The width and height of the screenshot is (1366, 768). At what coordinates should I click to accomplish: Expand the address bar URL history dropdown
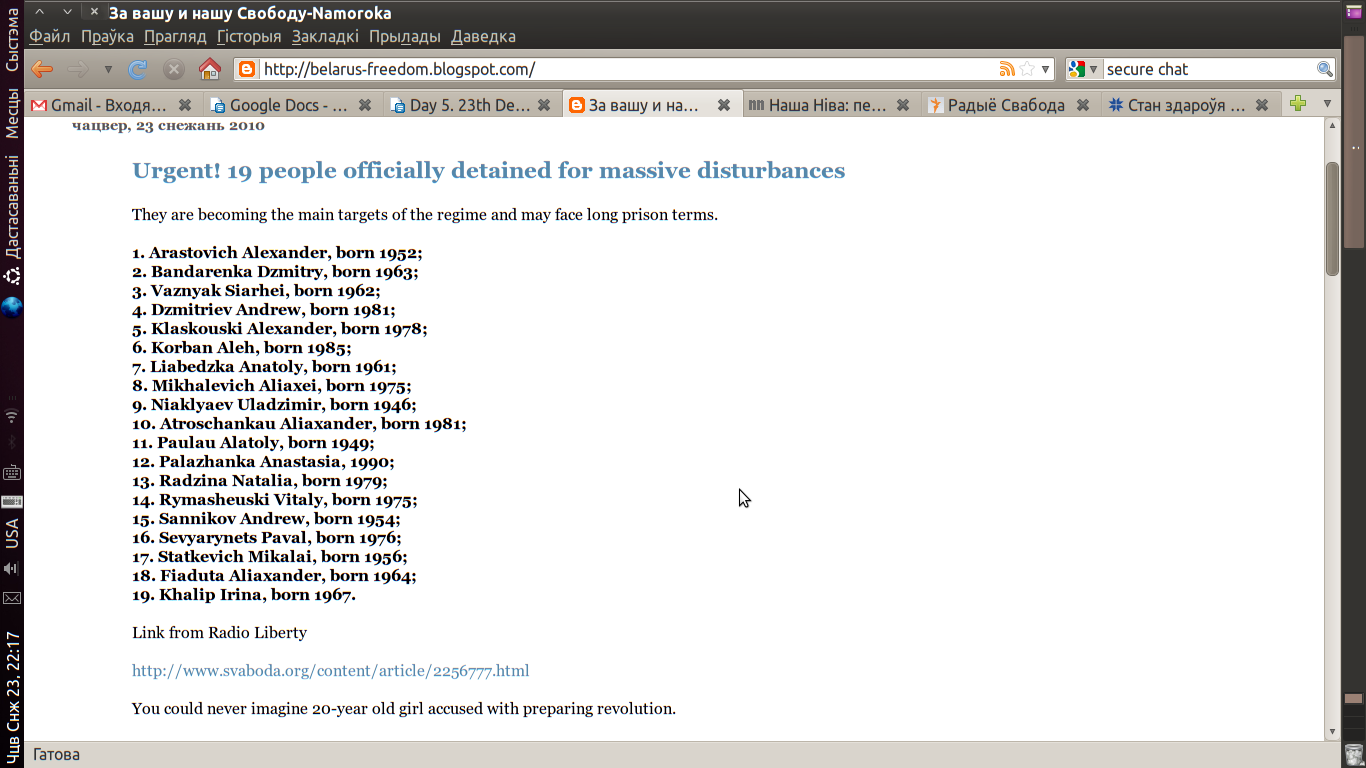point(1046,70)
